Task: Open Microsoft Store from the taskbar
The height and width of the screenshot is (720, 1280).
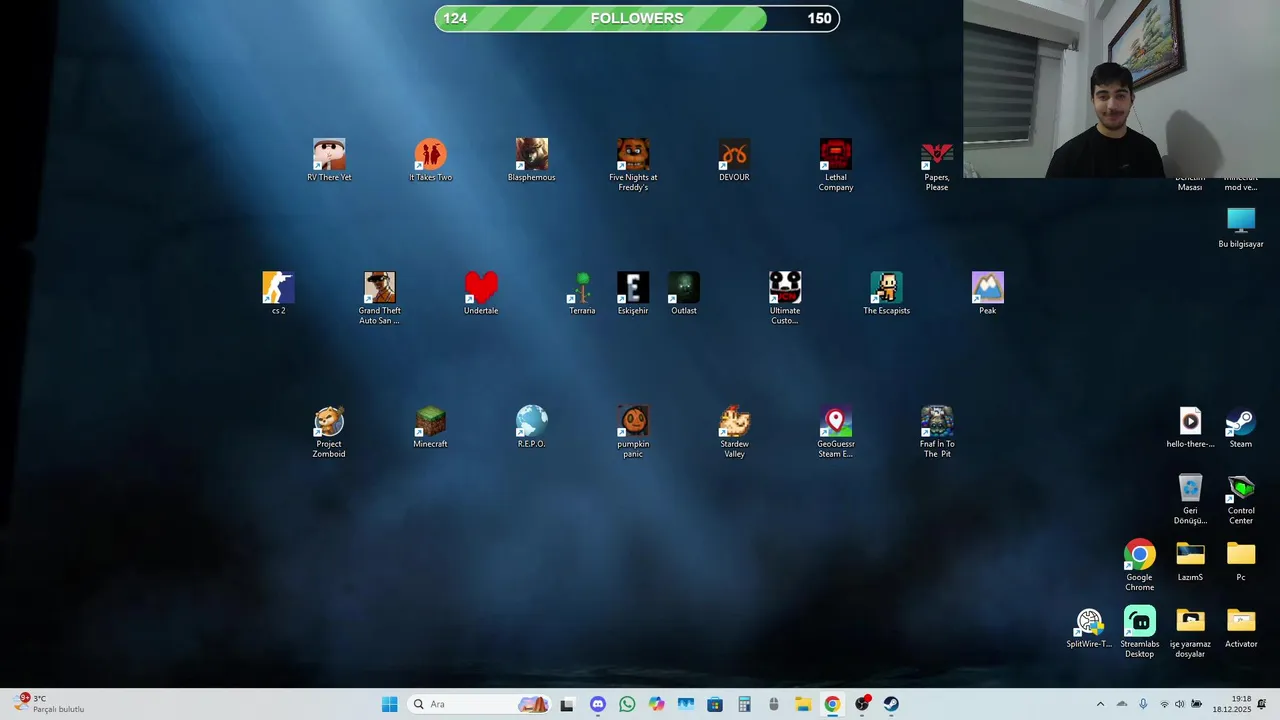Action: (x=715, y=704)
